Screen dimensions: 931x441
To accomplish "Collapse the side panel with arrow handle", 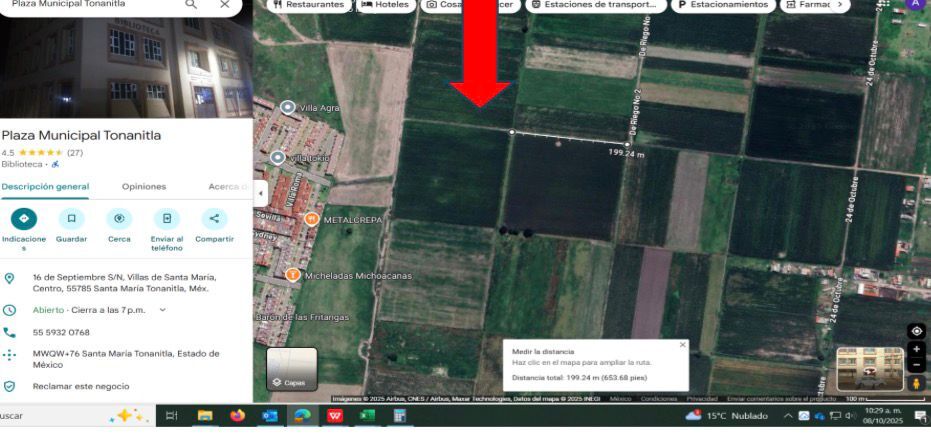I will [260, 192].
